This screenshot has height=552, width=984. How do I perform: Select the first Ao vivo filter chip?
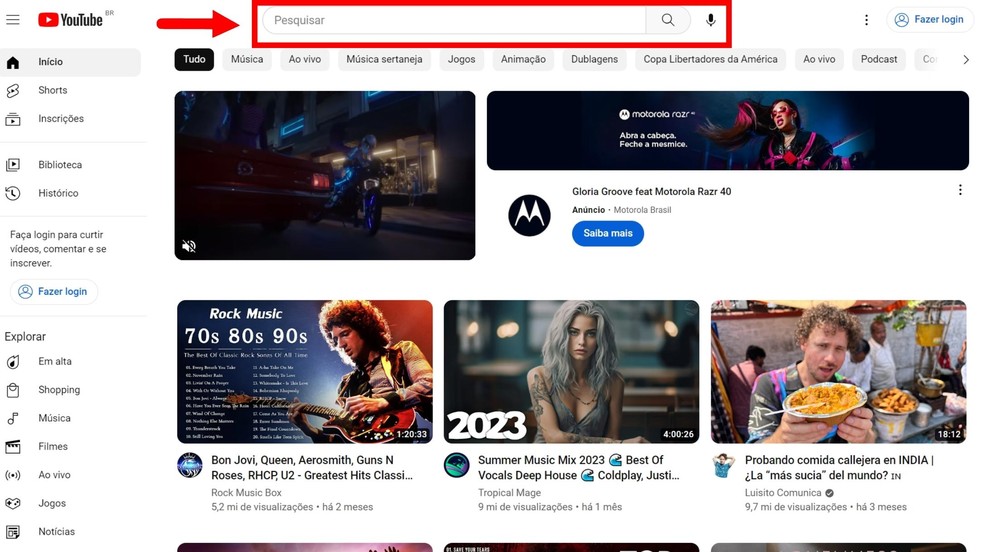coord(304,60)
